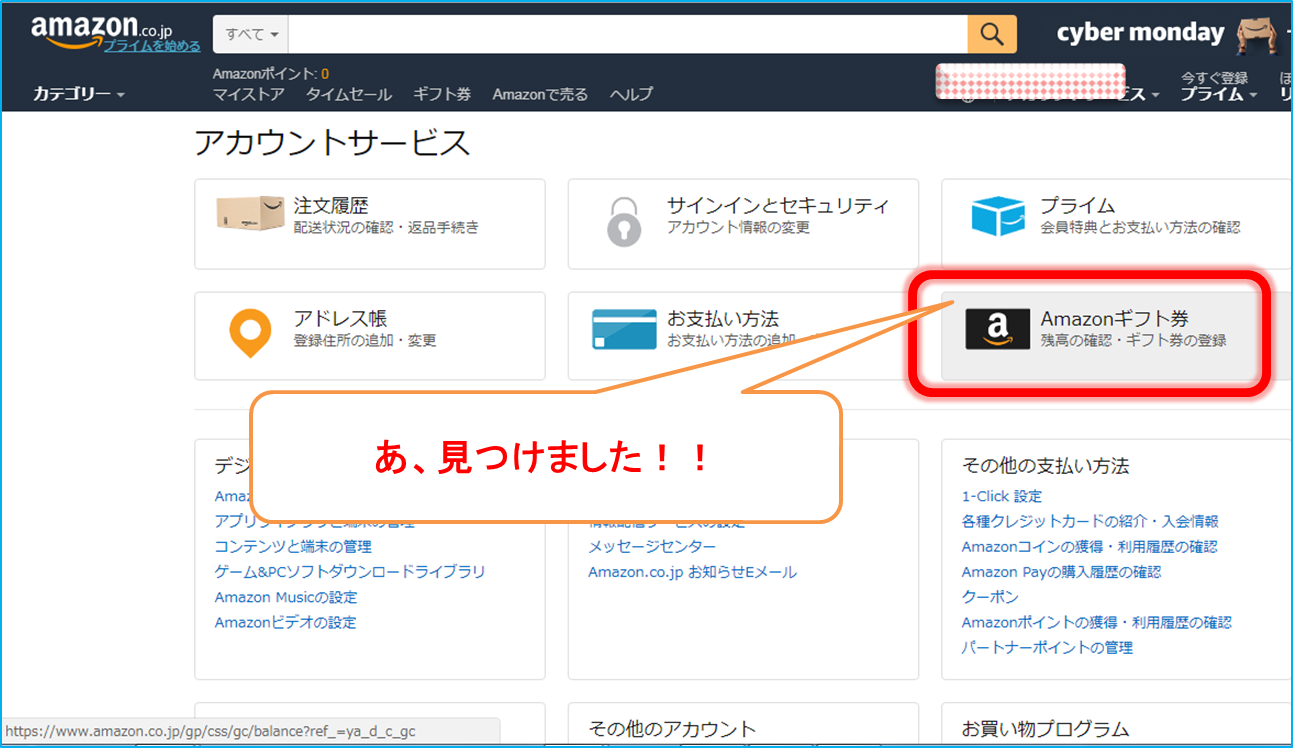Expand the プライム dropdown in header
The height and width of the screenshot is (748, 1293).
point(1218,94)
